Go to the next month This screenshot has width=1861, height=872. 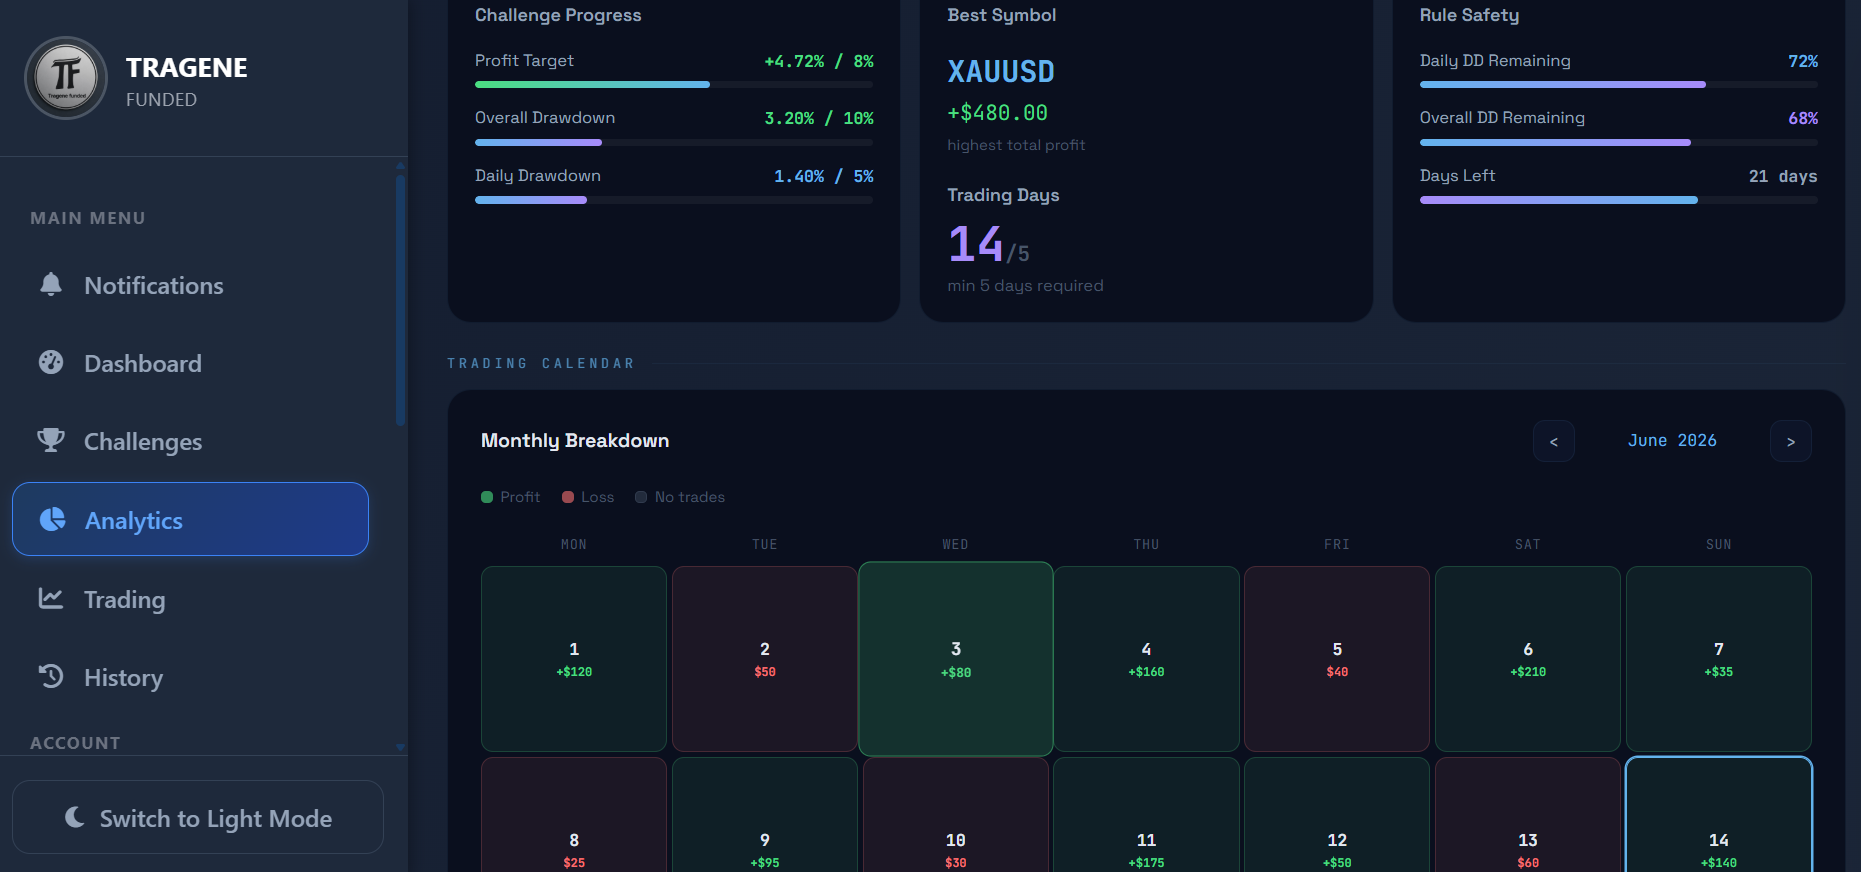point(1791,441)
